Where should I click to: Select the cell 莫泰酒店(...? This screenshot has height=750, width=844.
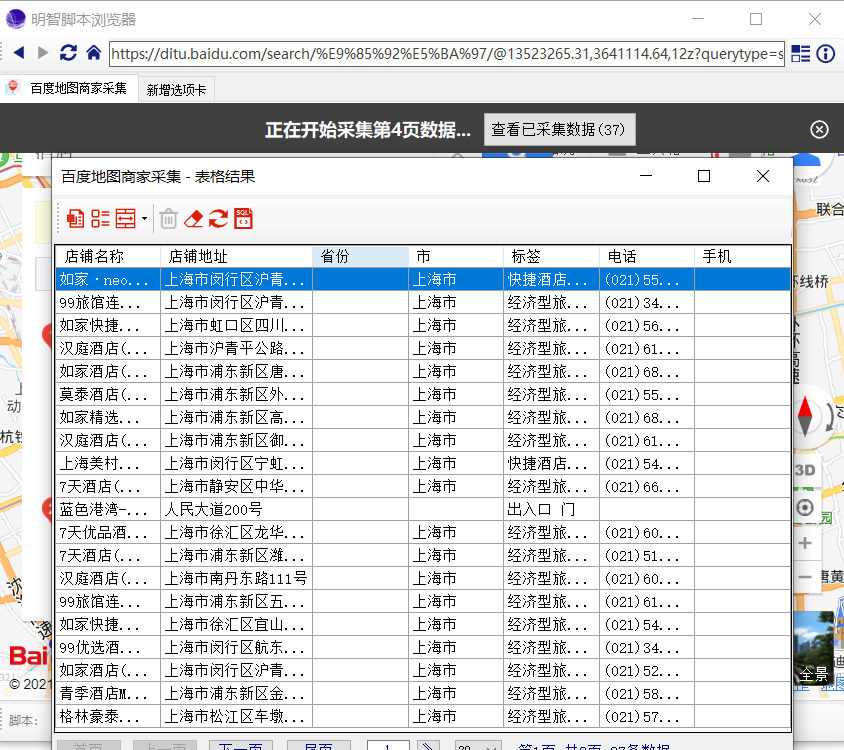tap(108, 394)
